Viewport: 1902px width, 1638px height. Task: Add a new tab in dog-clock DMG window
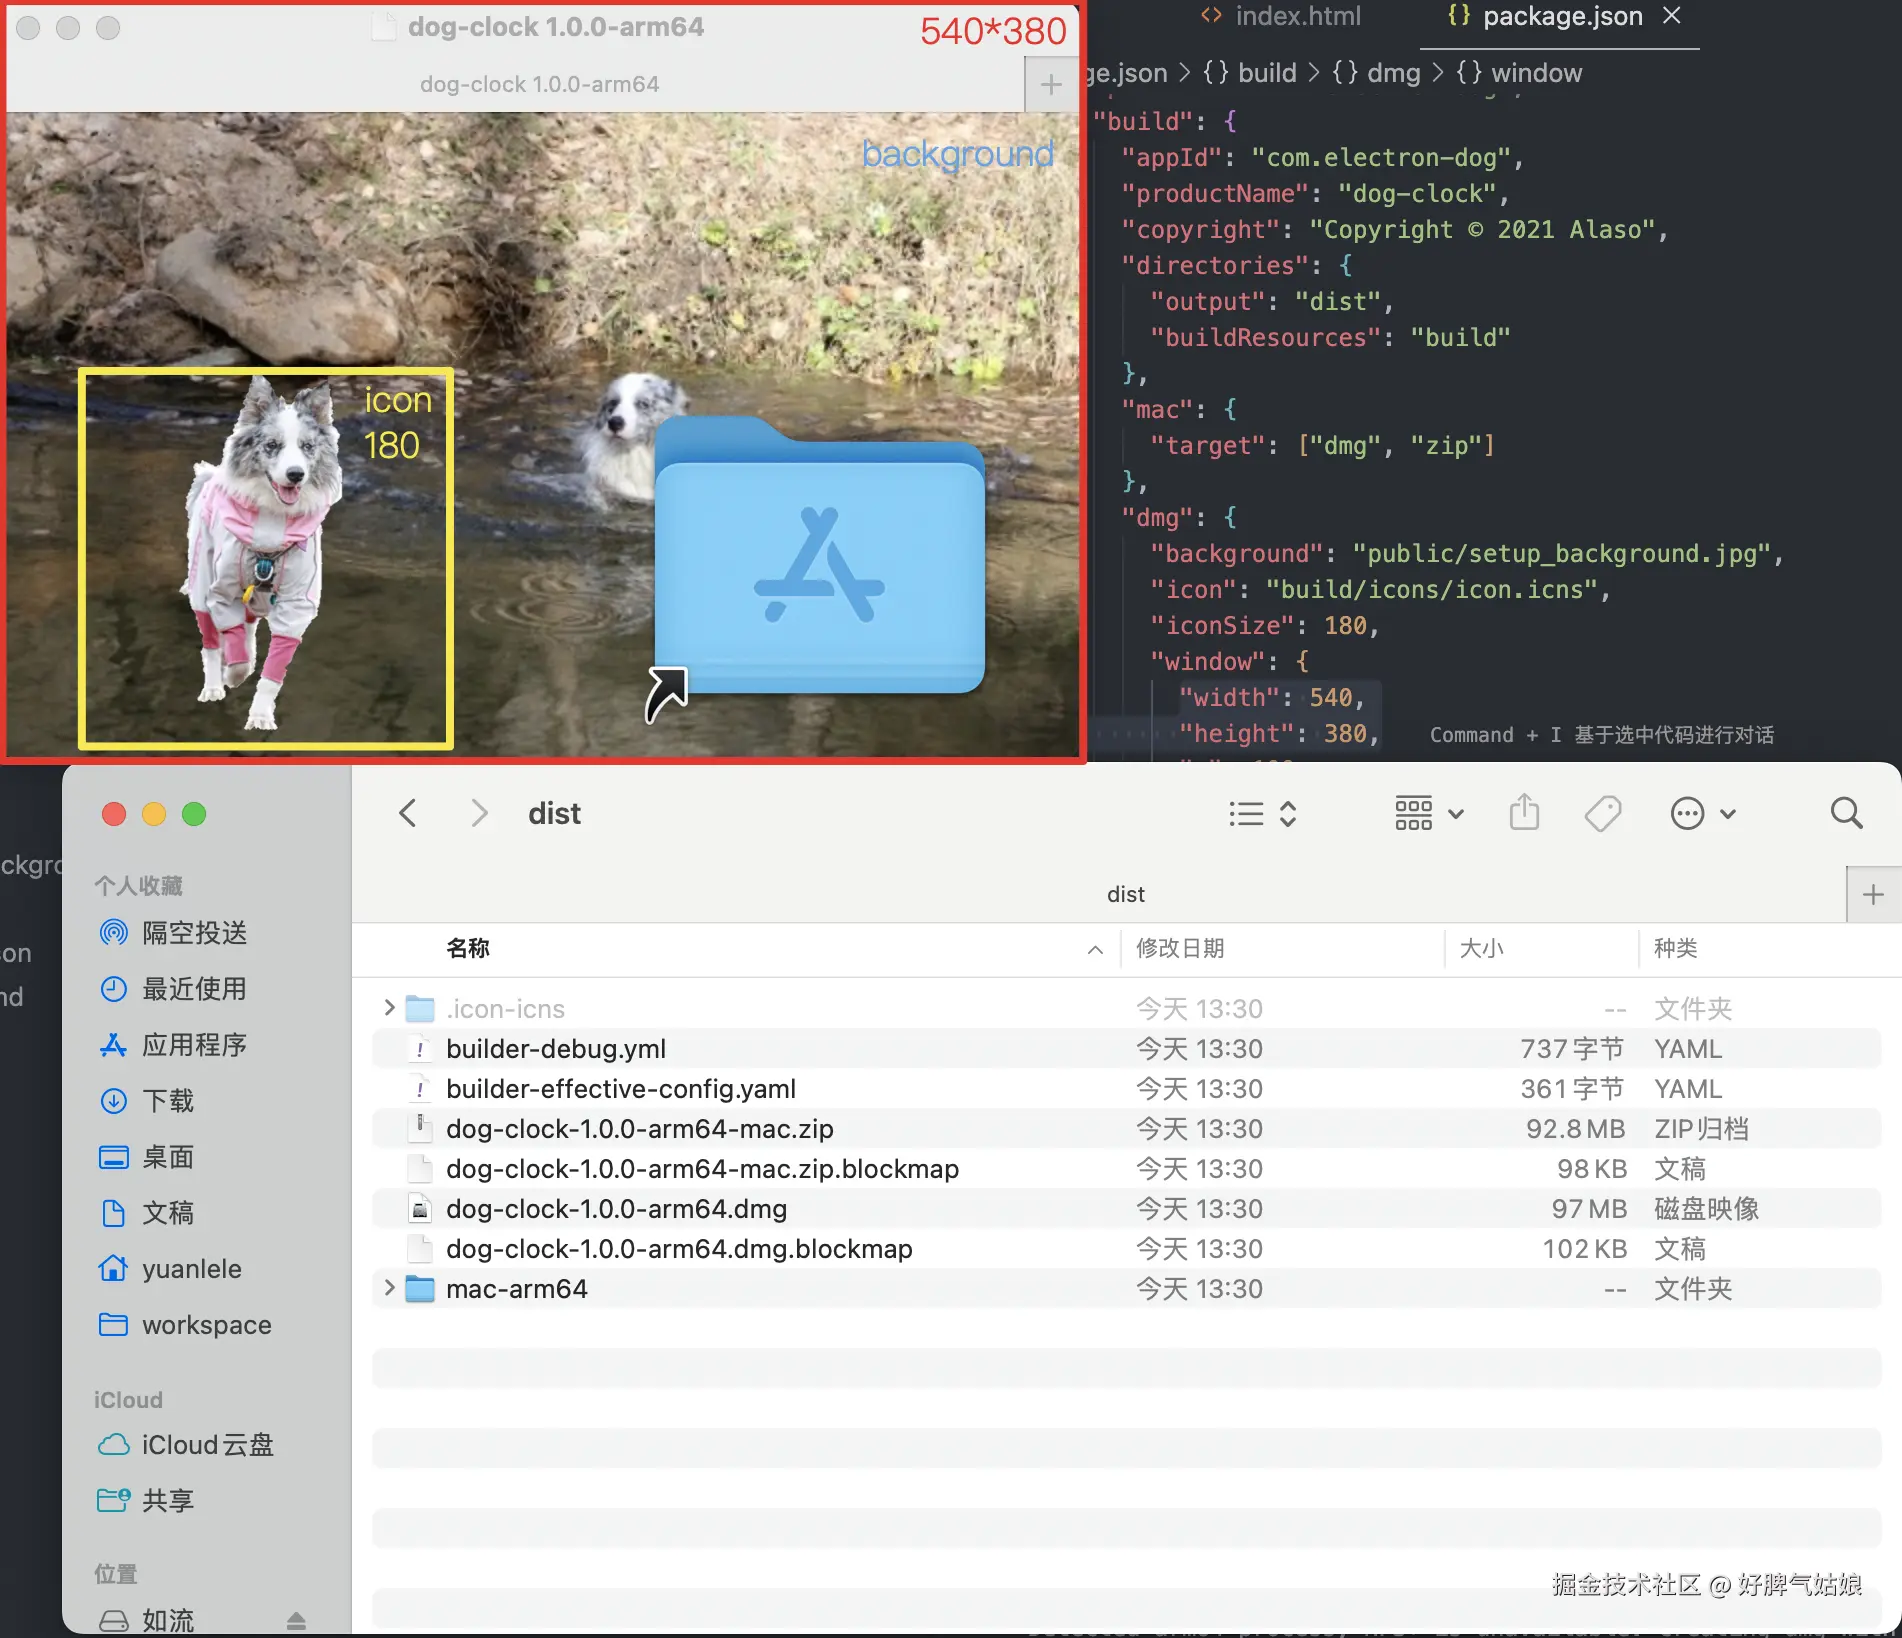click(x=1051, y=84)
